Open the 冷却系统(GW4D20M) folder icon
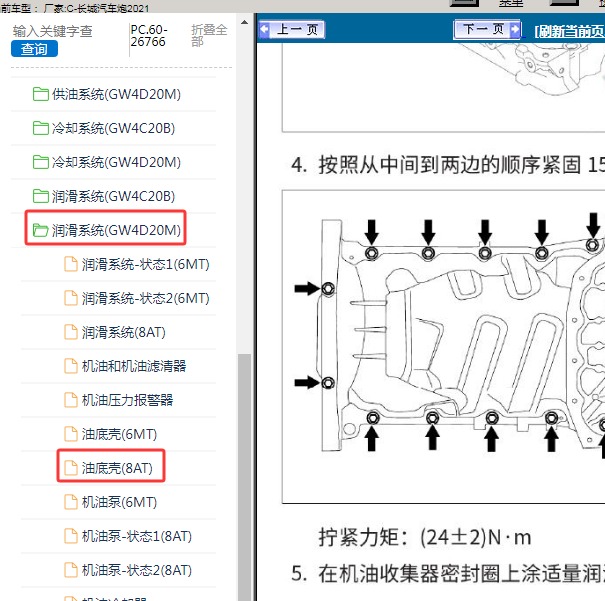Viewport: 605px width, 601px height. pos(41,162)
